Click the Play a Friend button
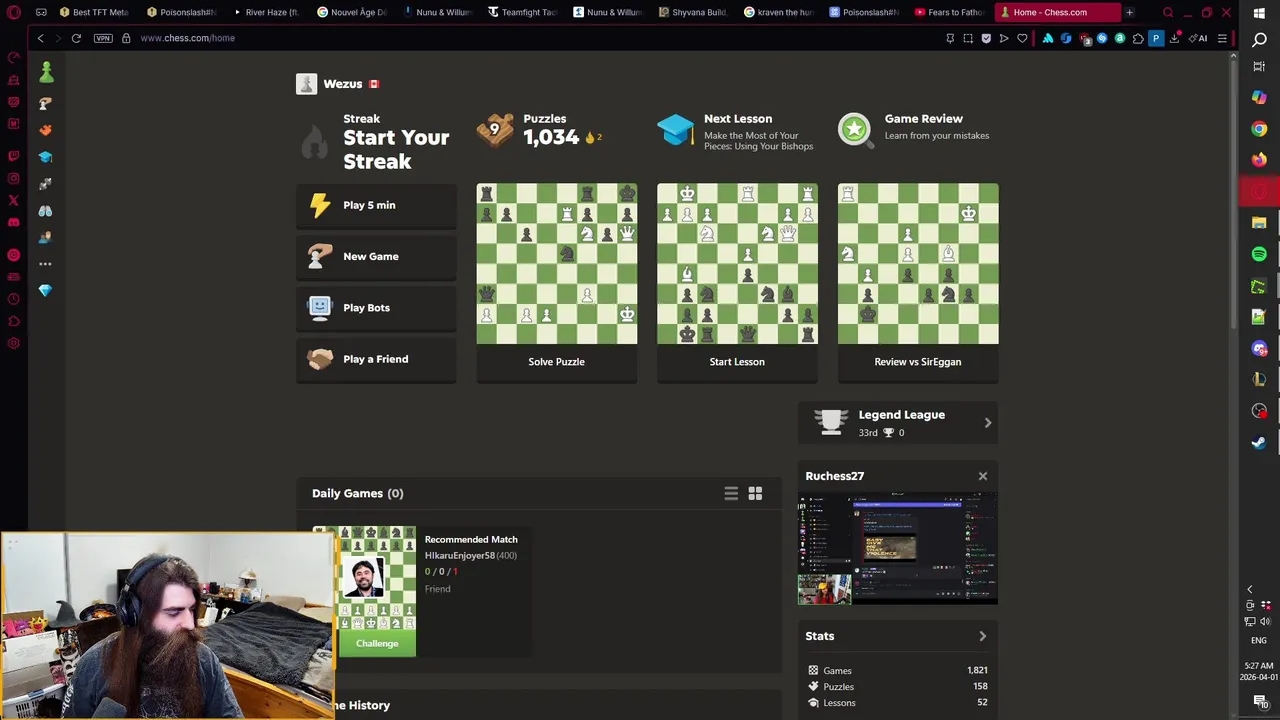This screenshot has height=720, width=1280. pos(376,359)
